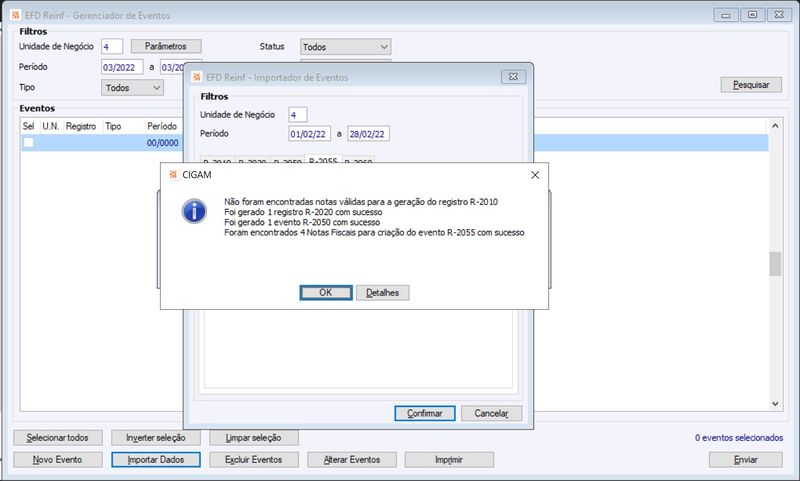Image resolution: width=800 pixels, height=481 pixels.
Task: Click Cancelar in Importador de Eventos
Action: coord(491,413)
